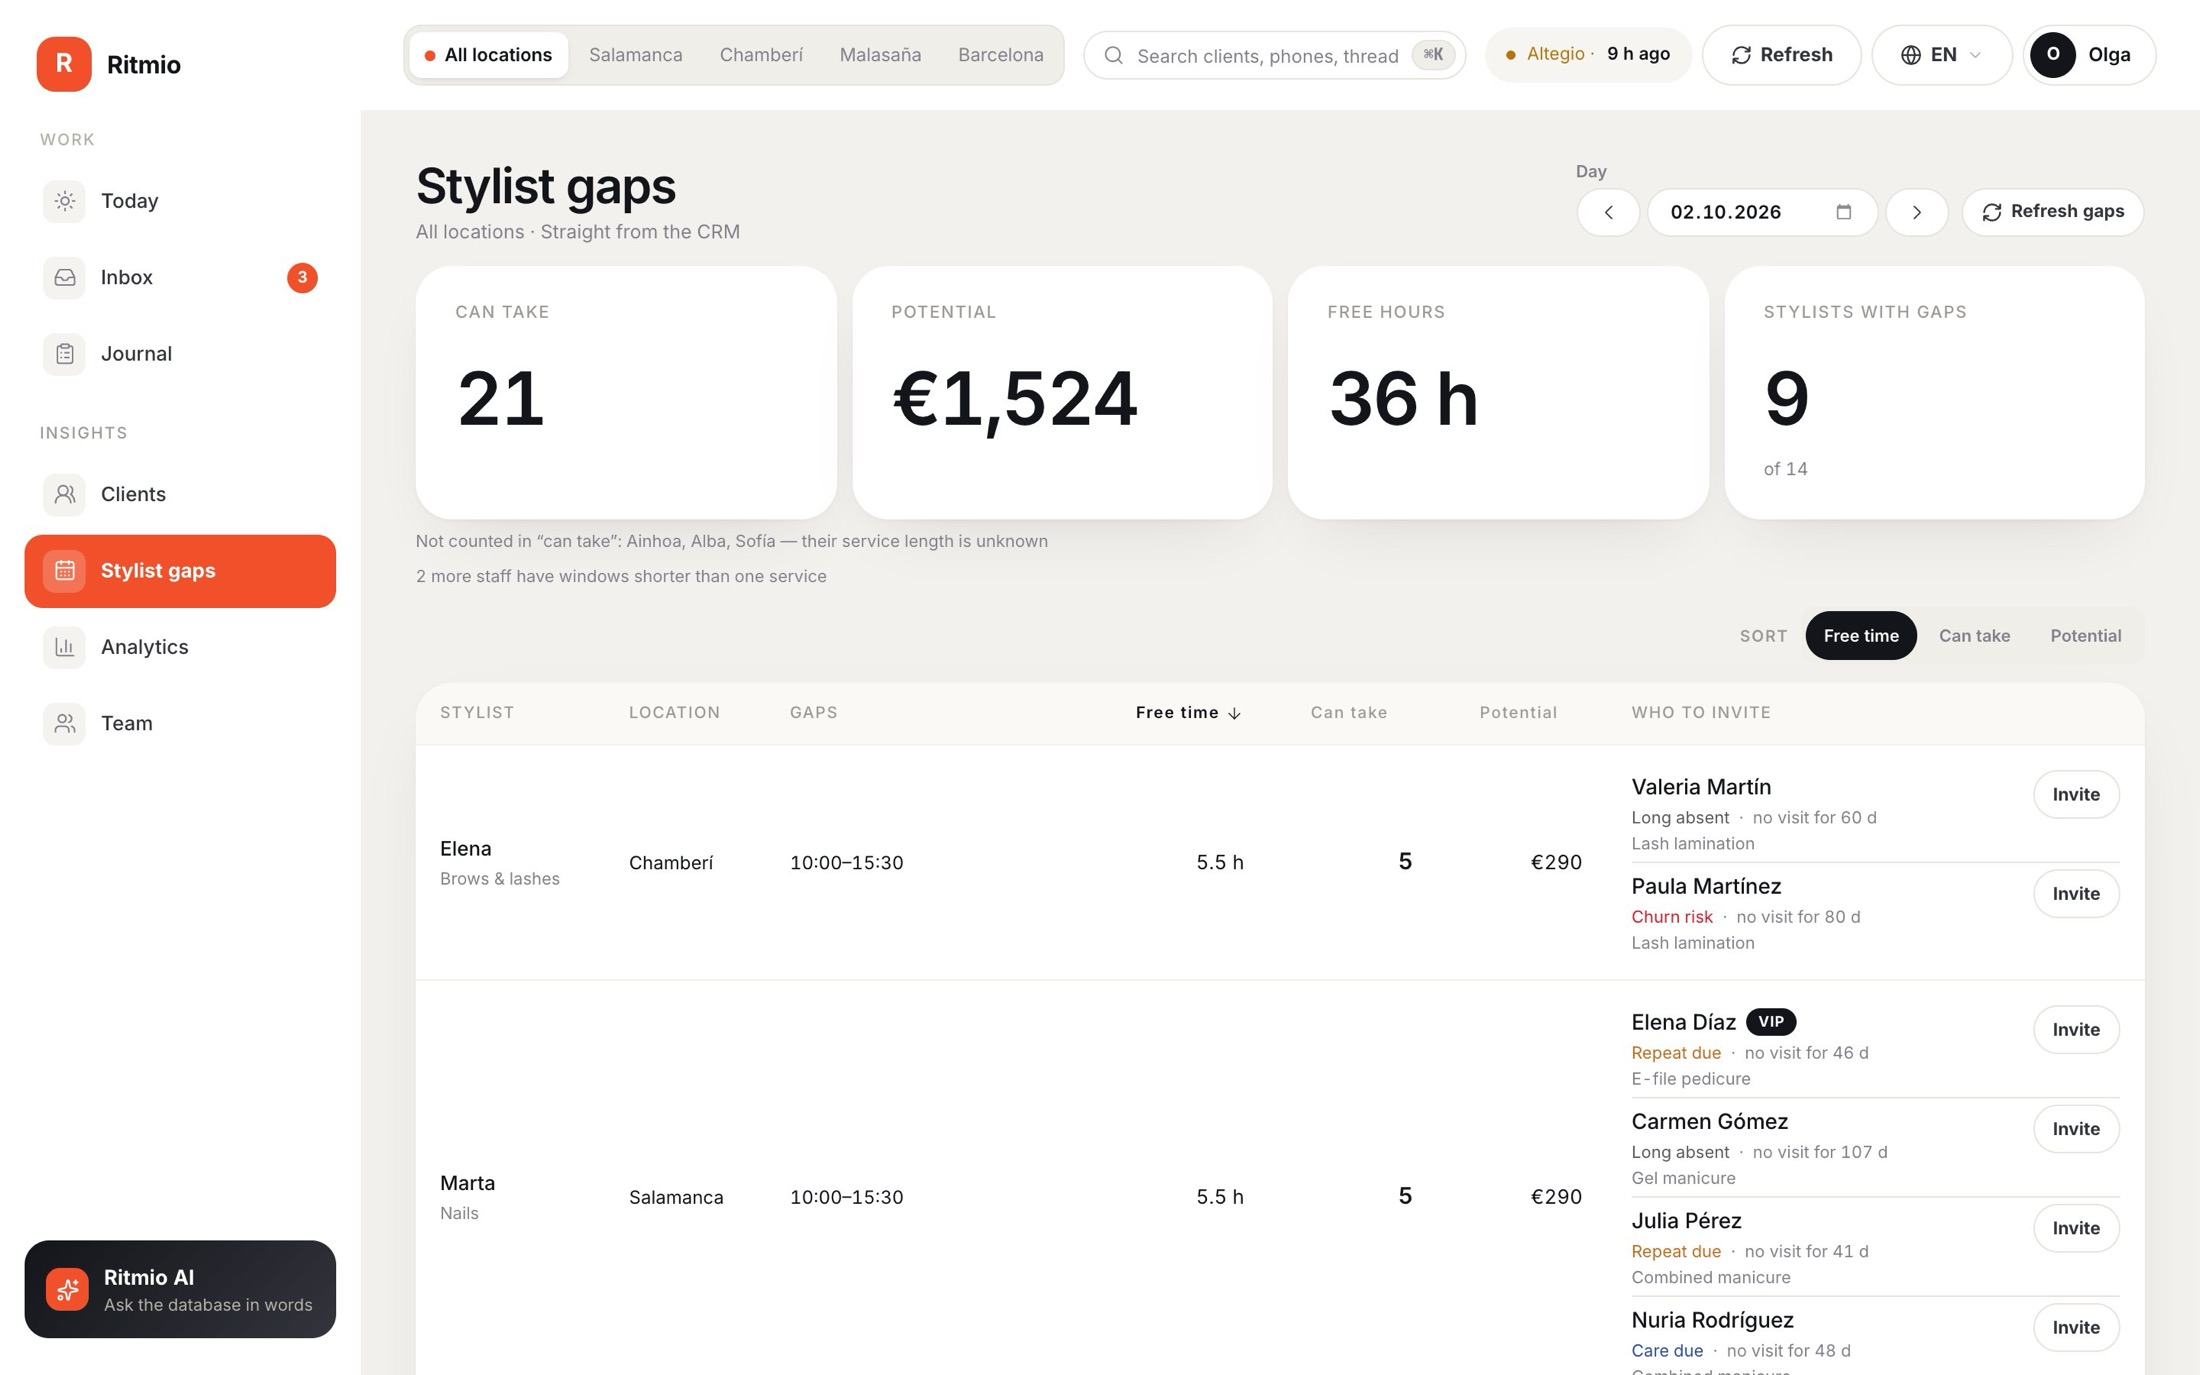The image size is (2200, 1375).
Task: Switch to the Chamberí location tab
Action: click(x=761, y=55)
